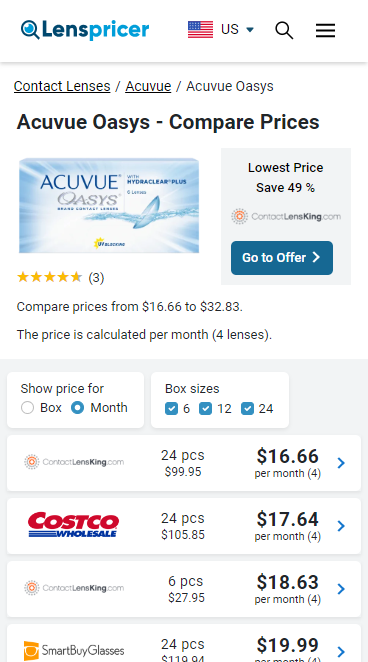Uncheck the 6 box size checkbox
Image resolution: width=368 pixels, height=662 pixels.
(x=171, y=409)
